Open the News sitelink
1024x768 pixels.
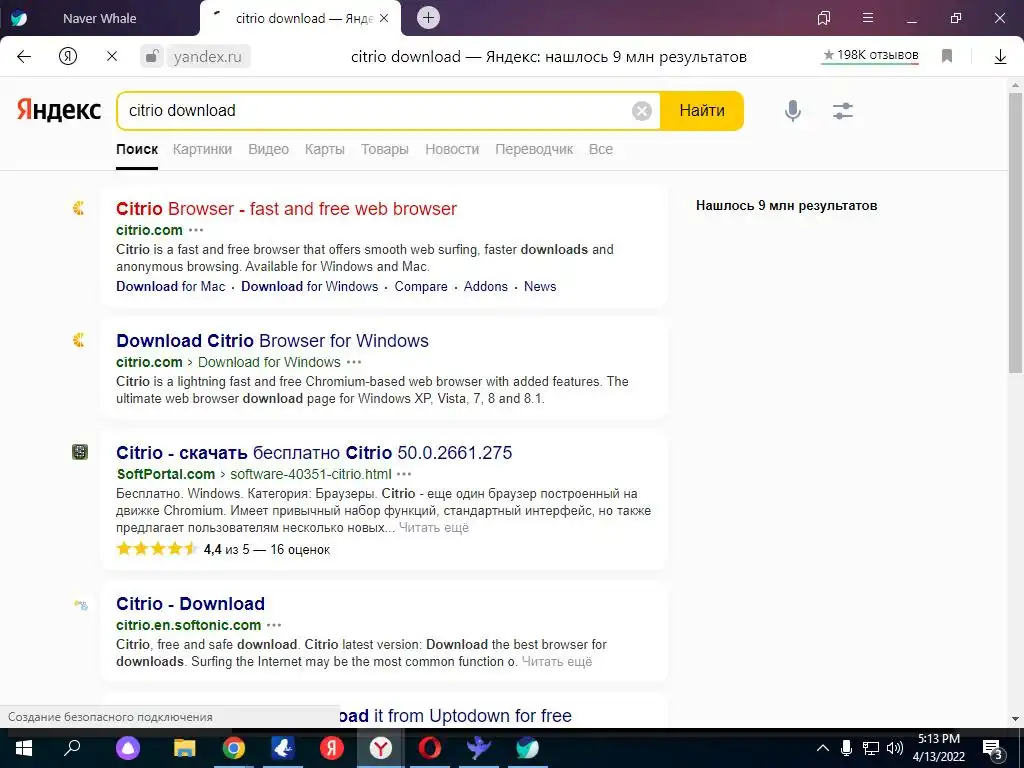pyautogui.click(x=540, y=286)
